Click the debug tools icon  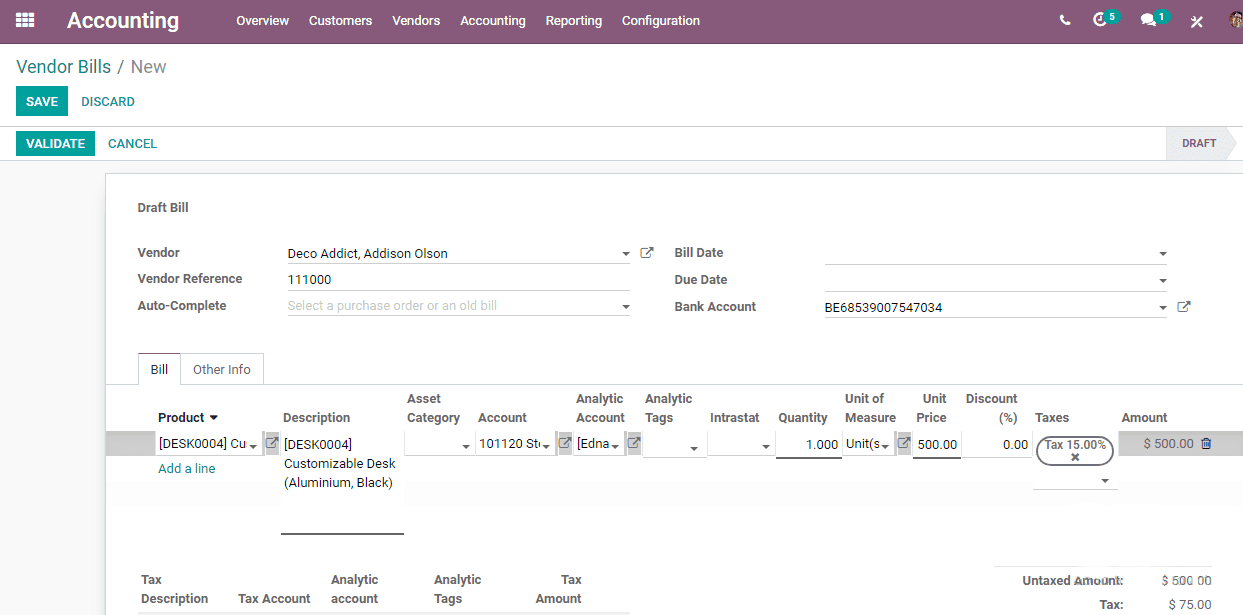click(1196, 21)
